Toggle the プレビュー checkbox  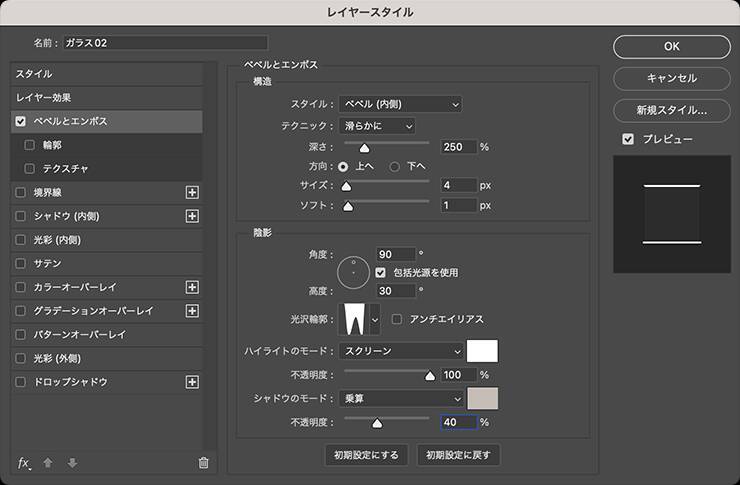tap(628, 139)
